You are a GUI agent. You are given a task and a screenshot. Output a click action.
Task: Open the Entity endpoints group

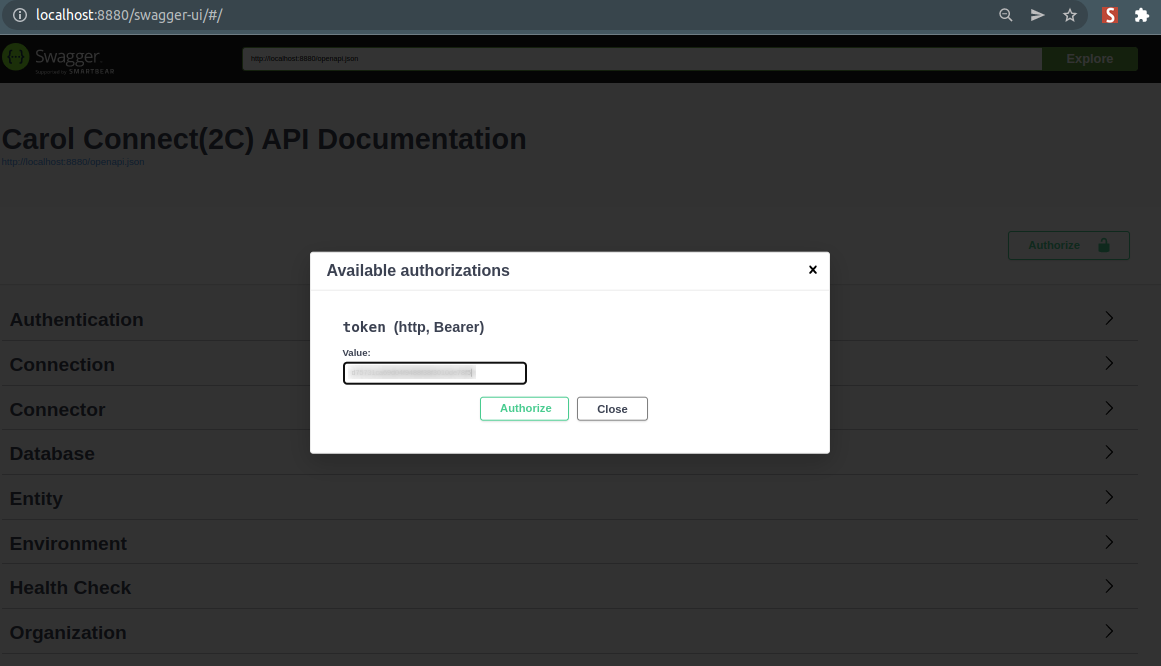pos(36,498)
